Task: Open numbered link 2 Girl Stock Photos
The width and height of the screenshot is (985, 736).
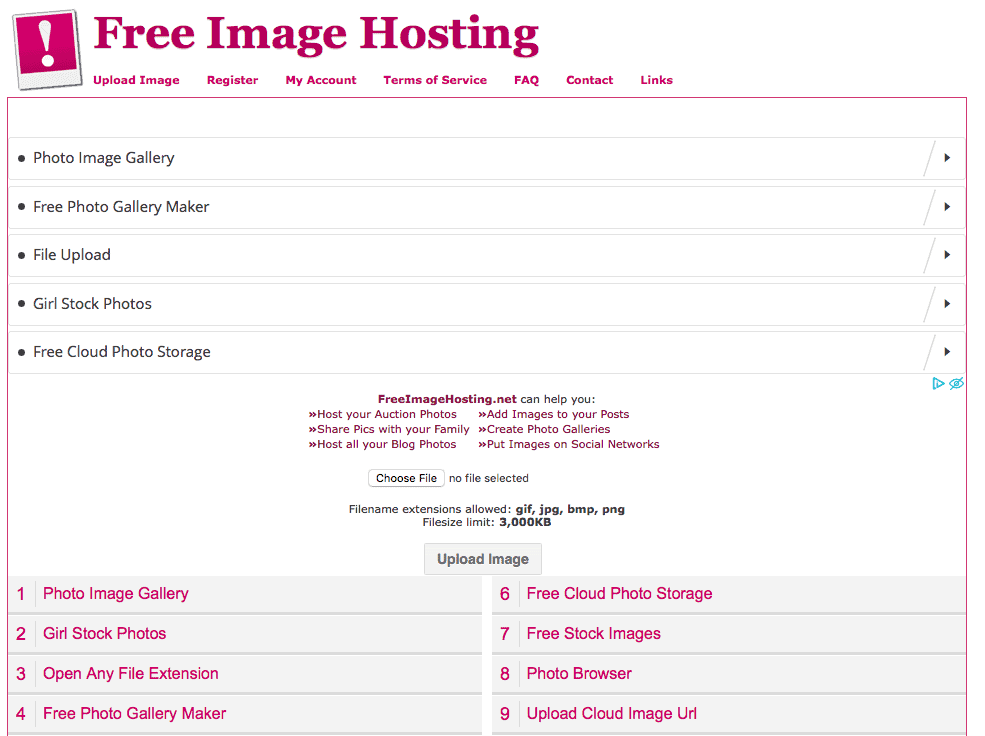Action: (104, 634)
